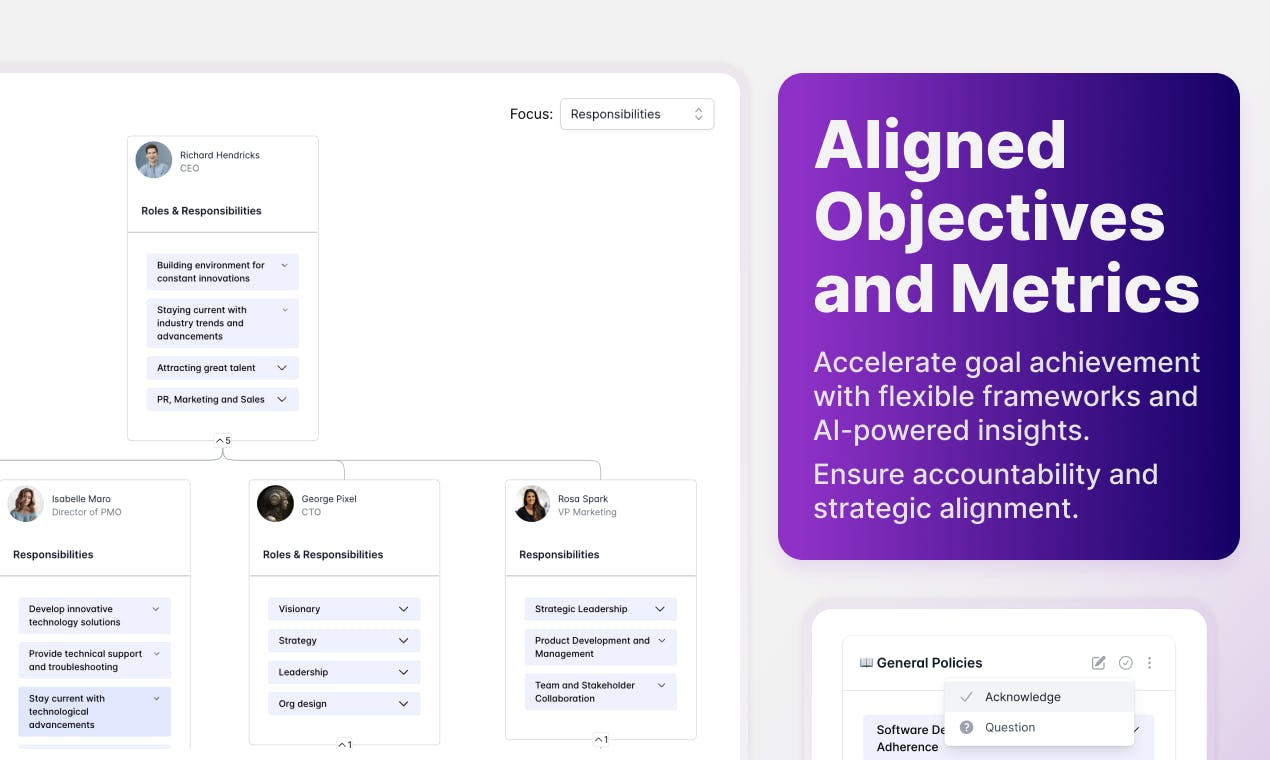Screen dimensions: 1270x760
Task: Collapse the 5 reports toggle under the CEO card
Action: 223,441
